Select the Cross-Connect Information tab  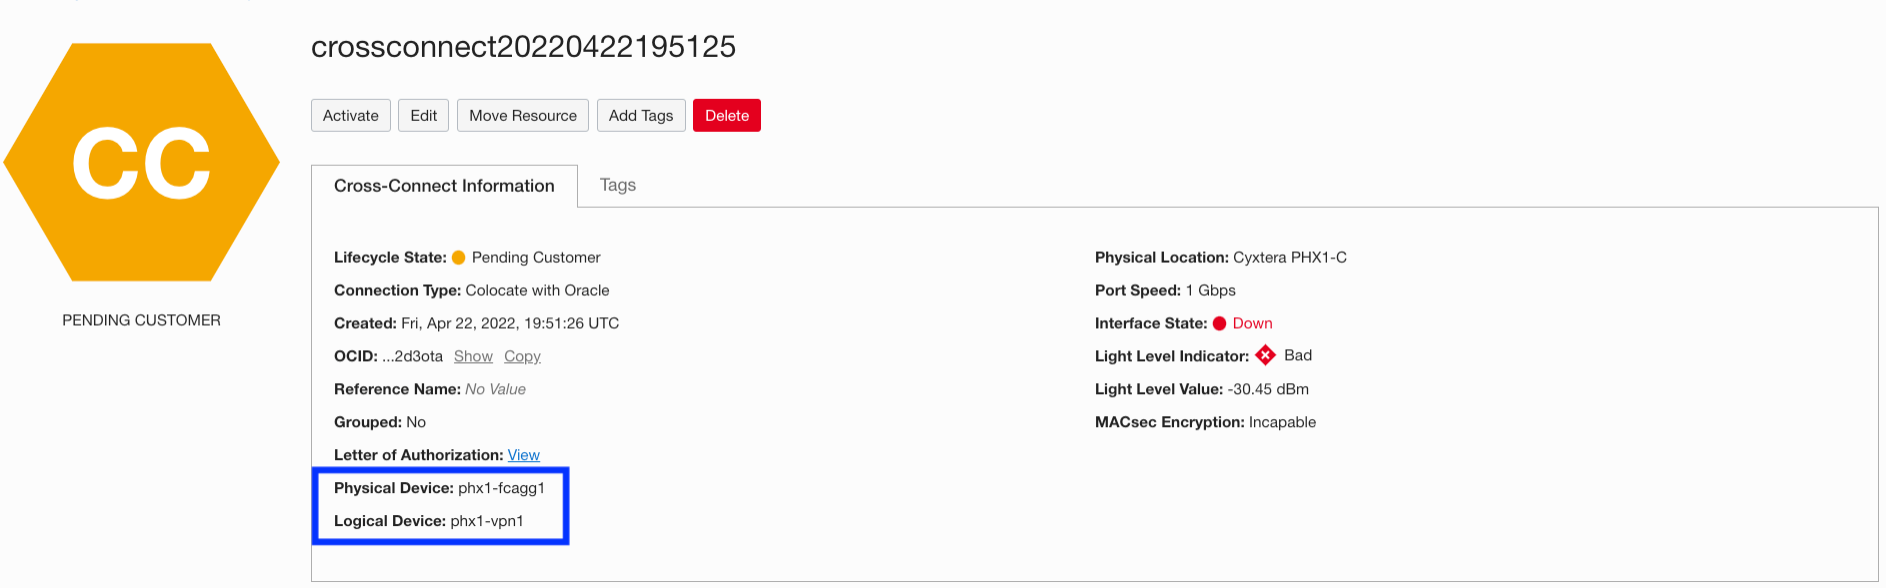(x=444, y=186)
